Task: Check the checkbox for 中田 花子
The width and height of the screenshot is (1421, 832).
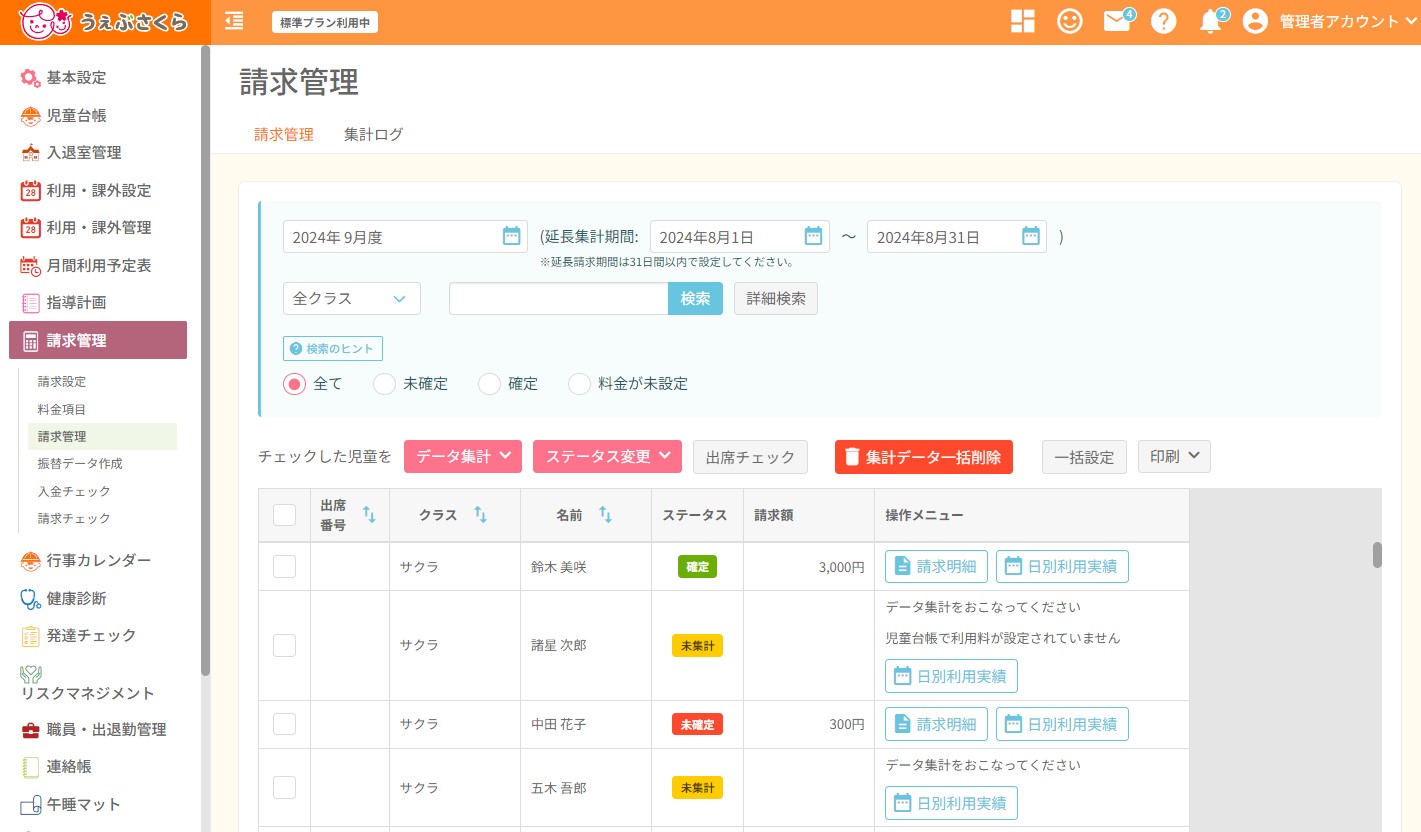Action: click(284, 724)
